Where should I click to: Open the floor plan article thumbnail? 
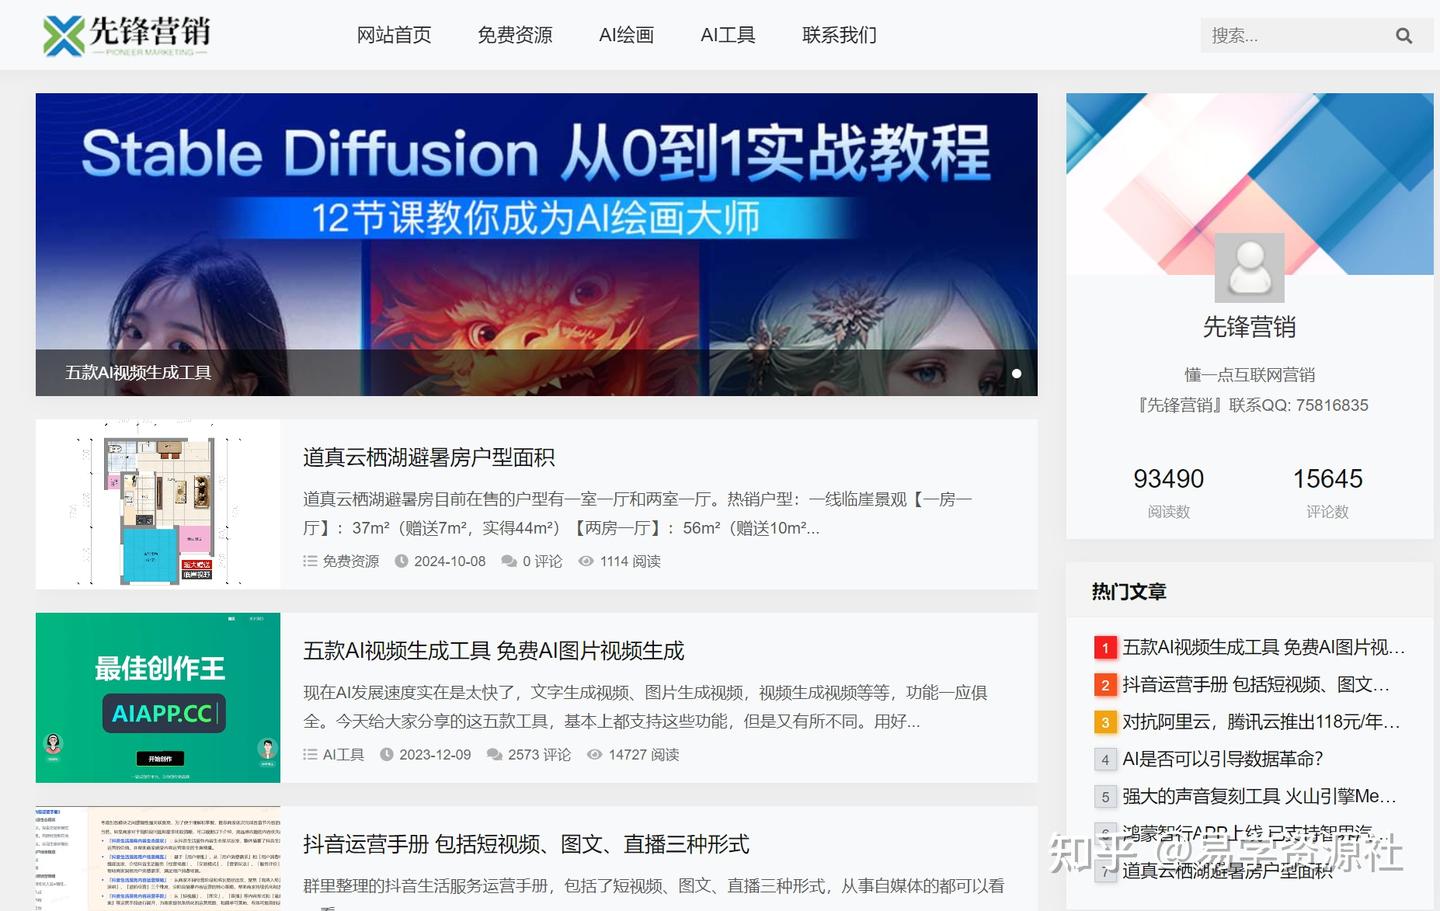pos(158,504)
